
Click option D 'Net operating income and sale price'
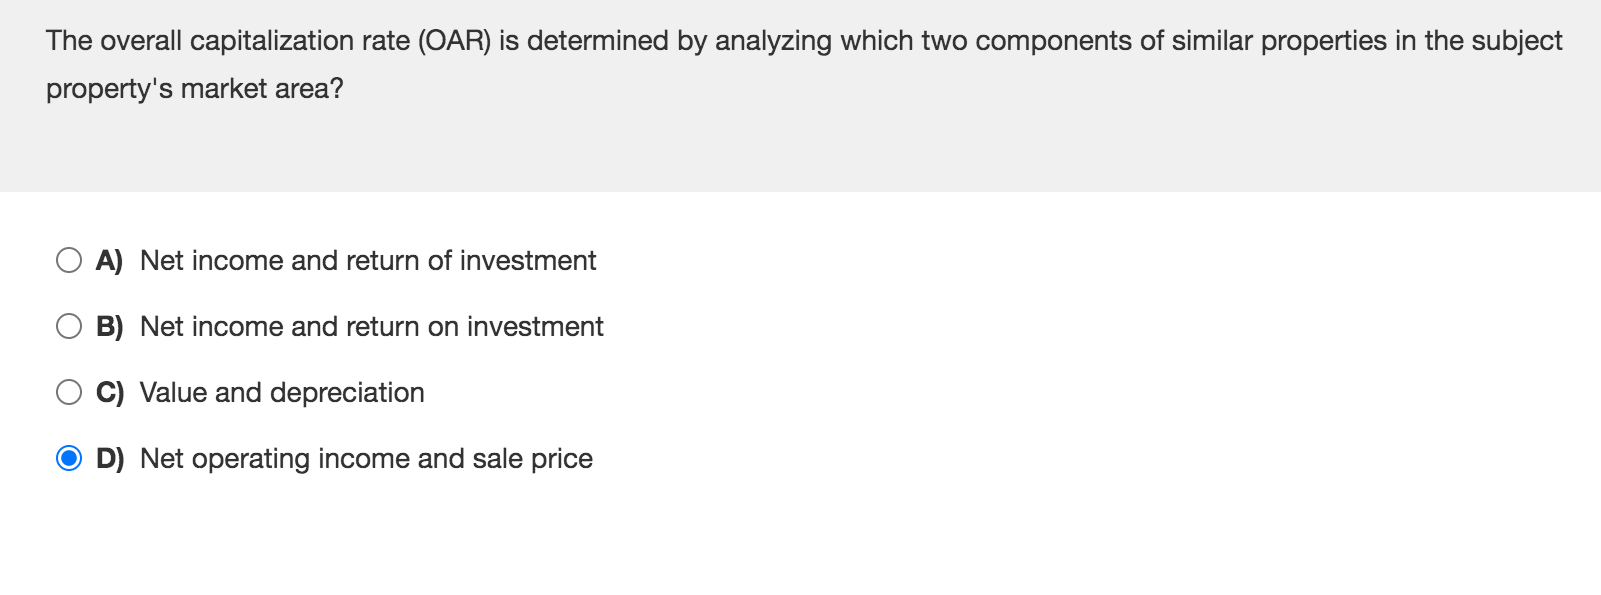point(366,457)
